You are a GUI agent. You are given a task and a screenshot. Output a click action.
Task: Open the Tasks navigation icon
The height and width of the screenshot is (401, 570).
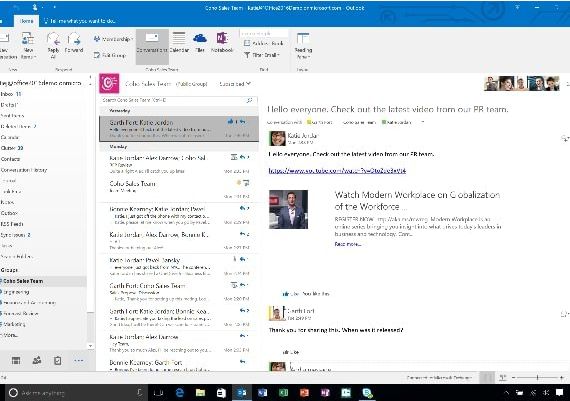point(57,360)
